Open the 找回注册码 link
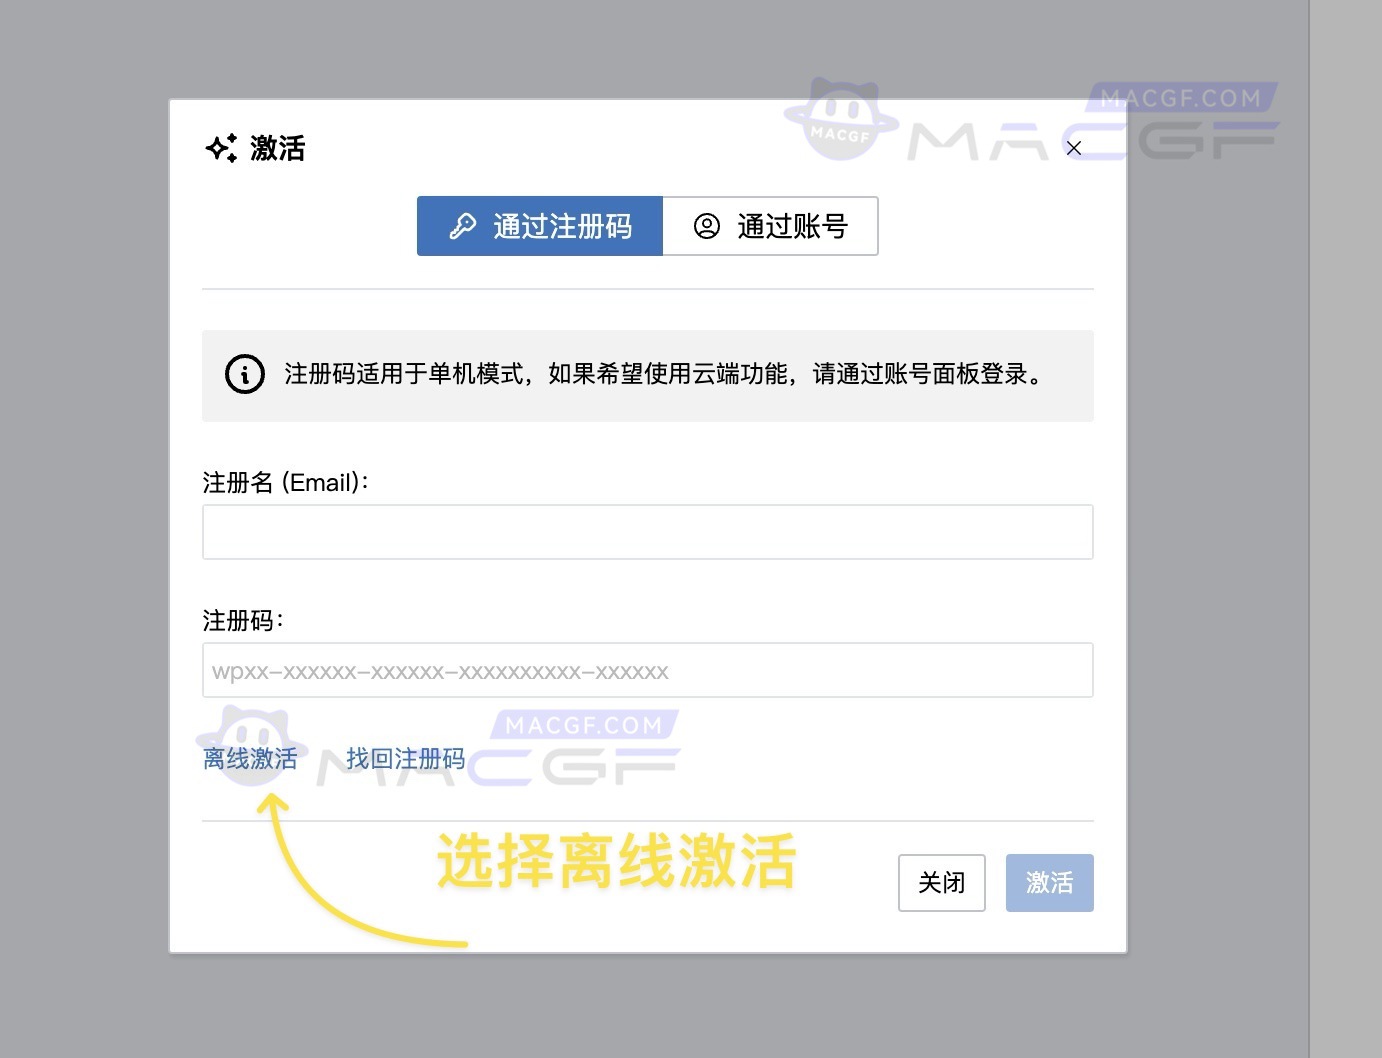Screen dimensions: 1382x1058 [x=404, y=759]
